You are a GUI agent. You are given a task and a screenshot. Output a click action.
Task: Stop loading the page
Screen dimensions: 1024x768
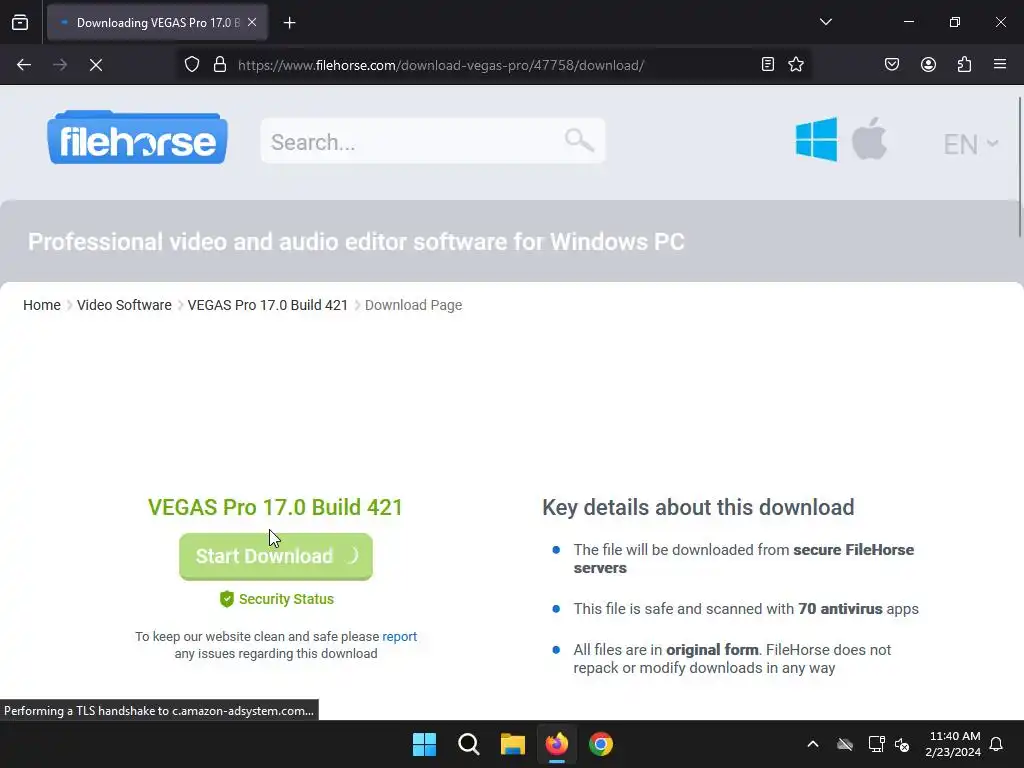[95, 65]
